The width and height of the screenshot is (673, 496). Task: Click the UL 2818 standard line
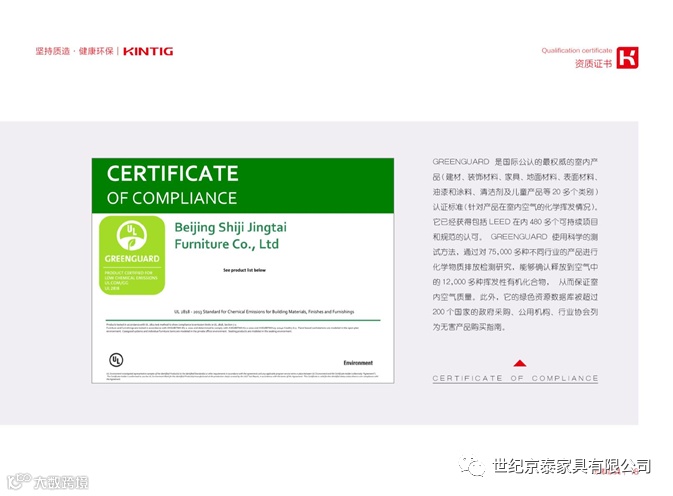pyautogui.click(x=264, y=312)
